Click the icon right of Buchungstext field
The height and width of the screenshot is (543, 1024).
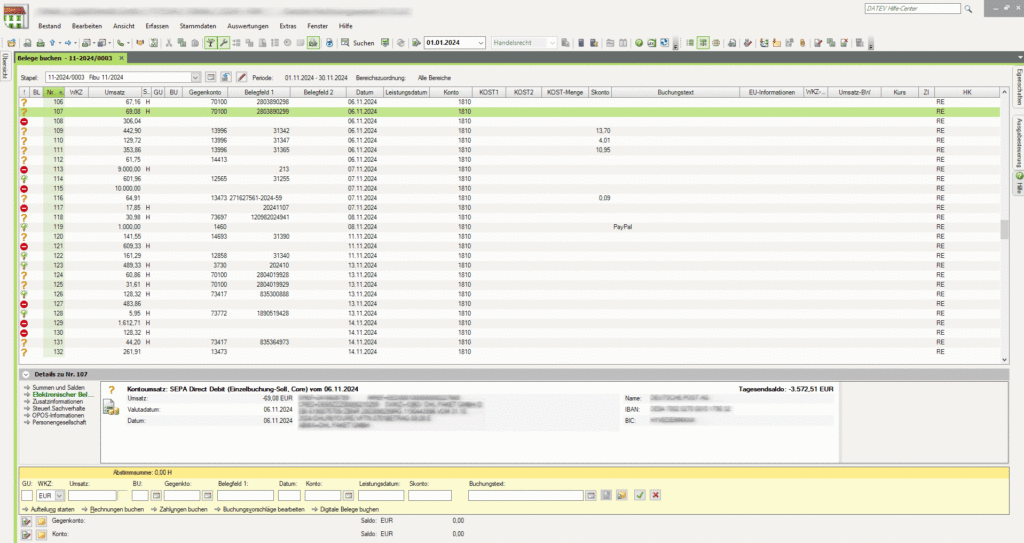590,496
